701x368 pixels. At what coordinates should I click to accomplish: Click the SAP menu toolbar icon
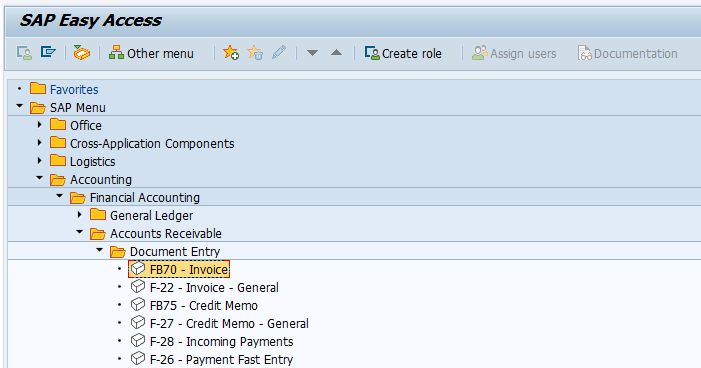tap(48, 52)
